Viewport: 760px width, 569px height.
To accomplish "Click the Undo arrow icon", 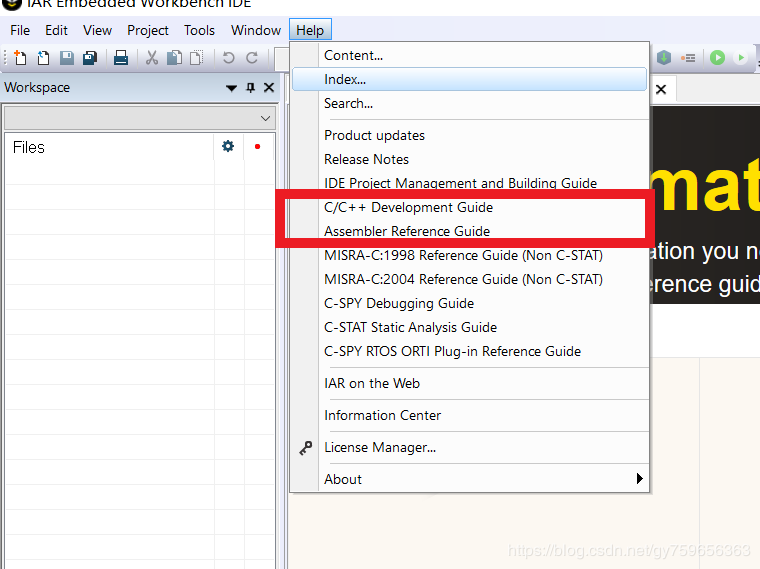I will (229, 58).
